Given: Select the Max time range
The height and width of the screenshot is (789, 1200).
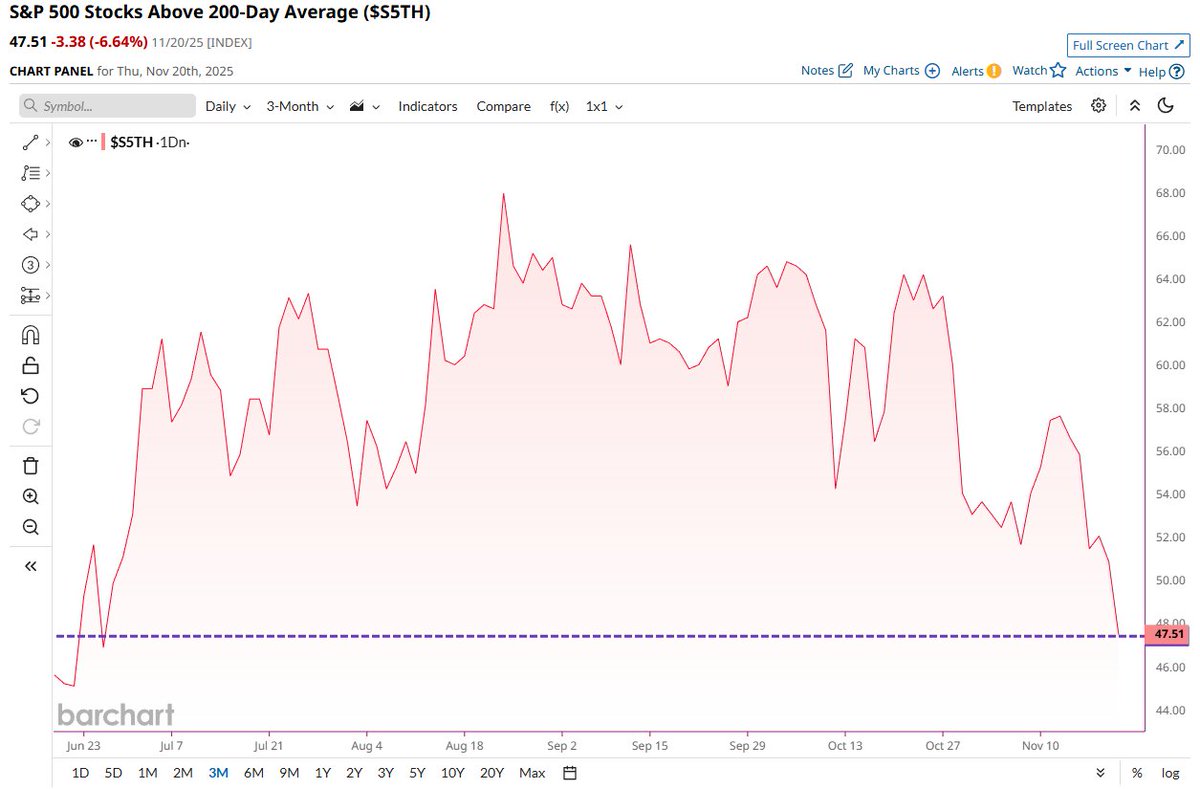Looking at the screenshot, I should coord(532,772).
